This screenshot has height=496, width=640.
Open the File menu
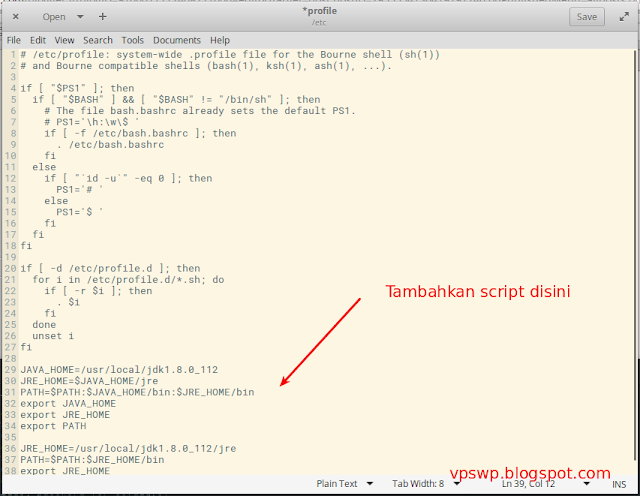[13, 40]
